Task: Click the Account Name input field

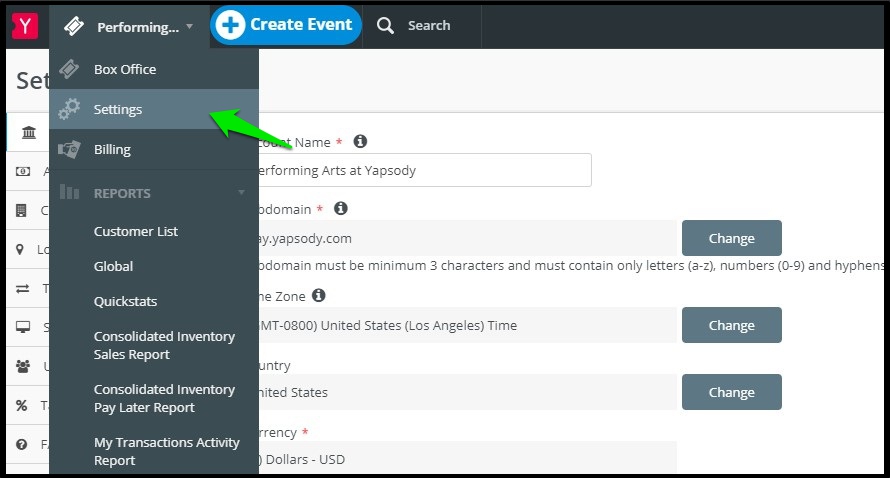Action: point(425,170)
